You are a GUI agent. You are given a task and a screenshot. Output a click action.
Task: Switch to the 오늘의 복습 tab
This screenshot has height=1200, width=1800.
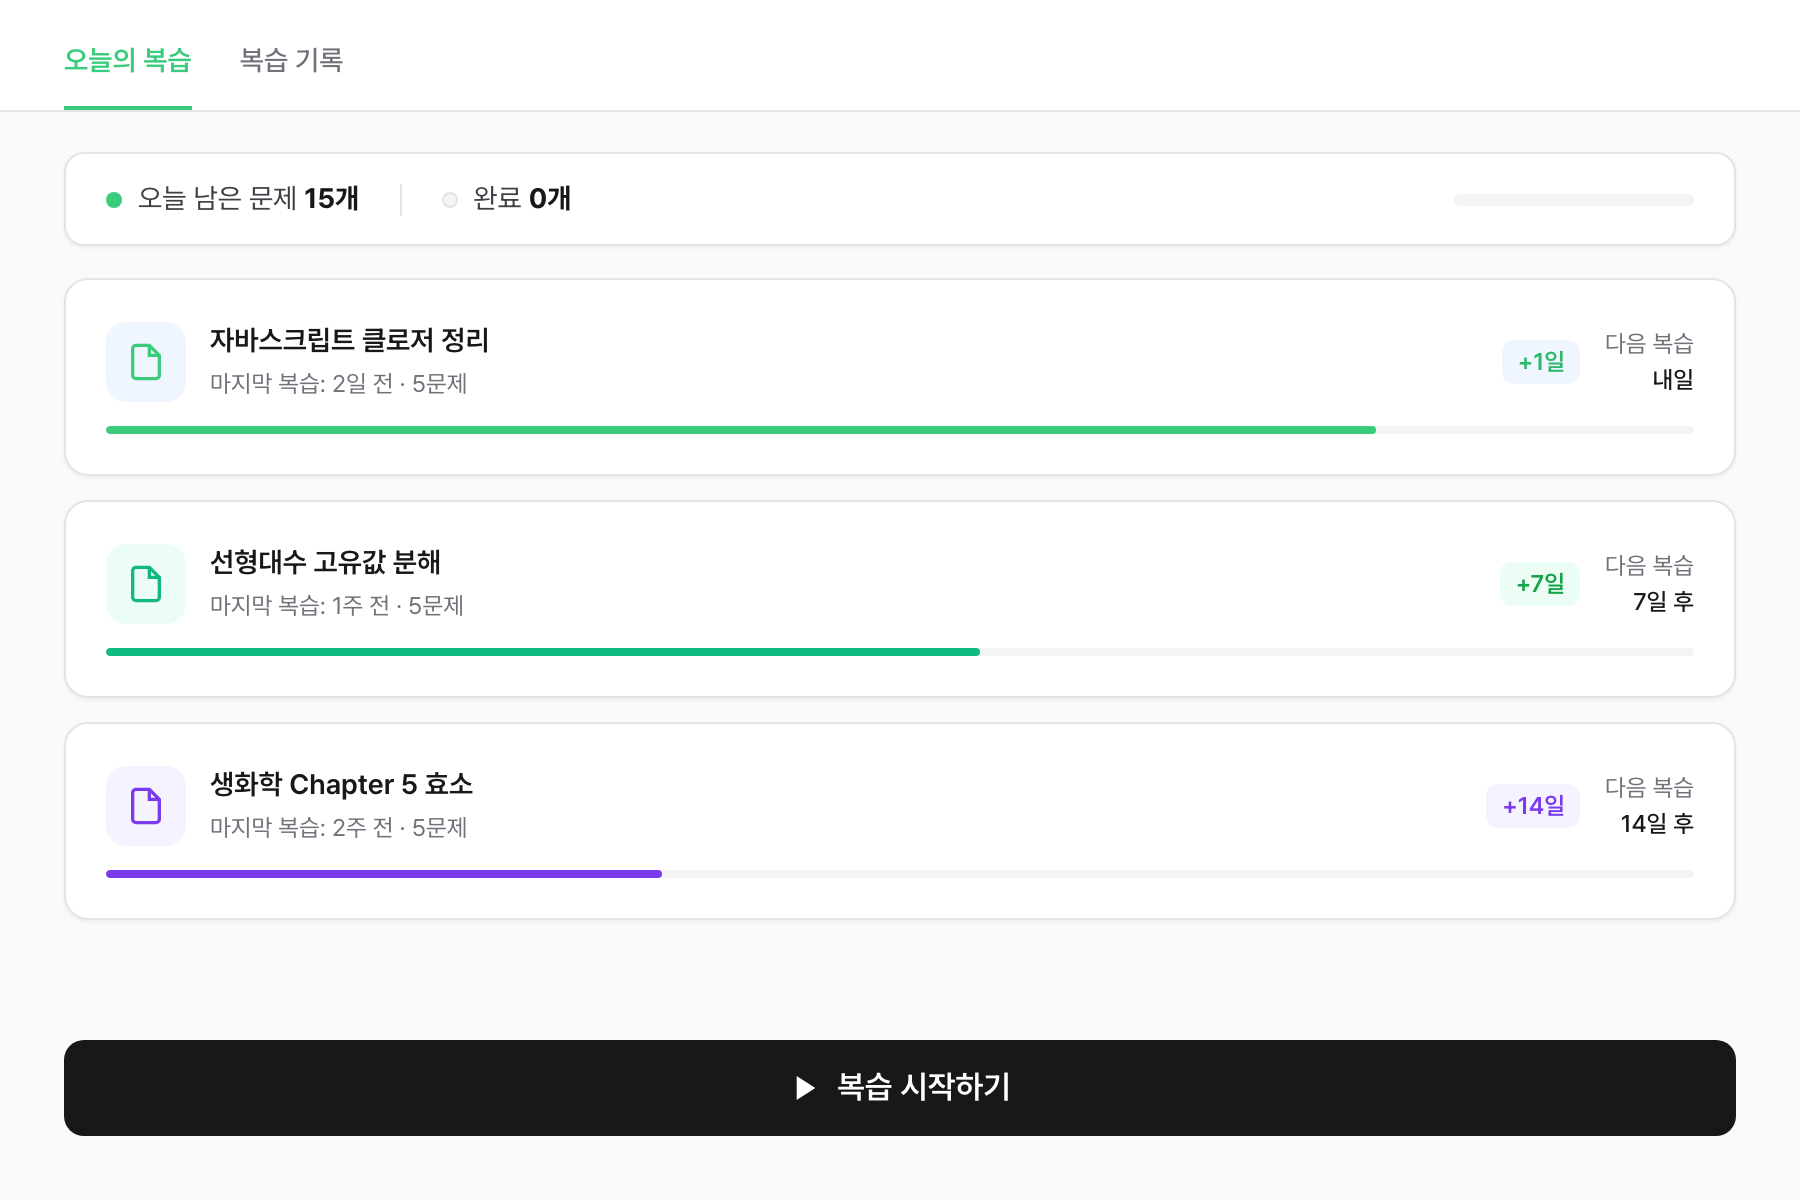pos(128,60)
